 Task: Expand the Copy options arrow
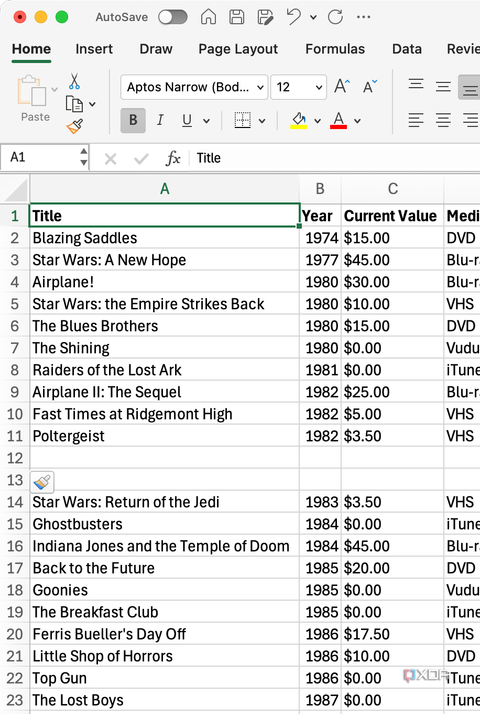(x=92, y=104)
